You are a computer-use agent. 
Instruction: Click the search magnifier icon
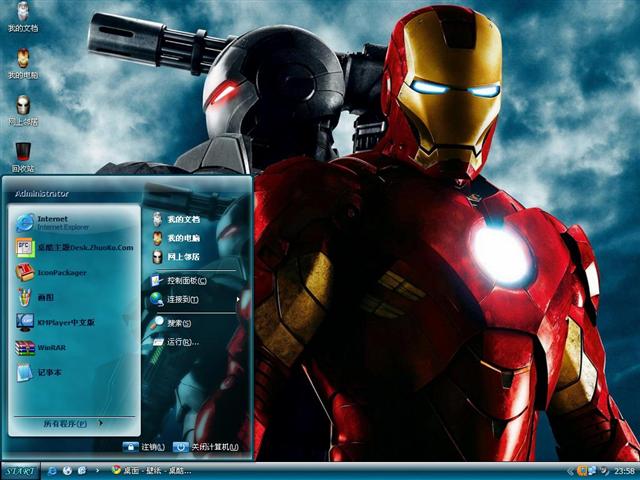(x=157, y=323)
